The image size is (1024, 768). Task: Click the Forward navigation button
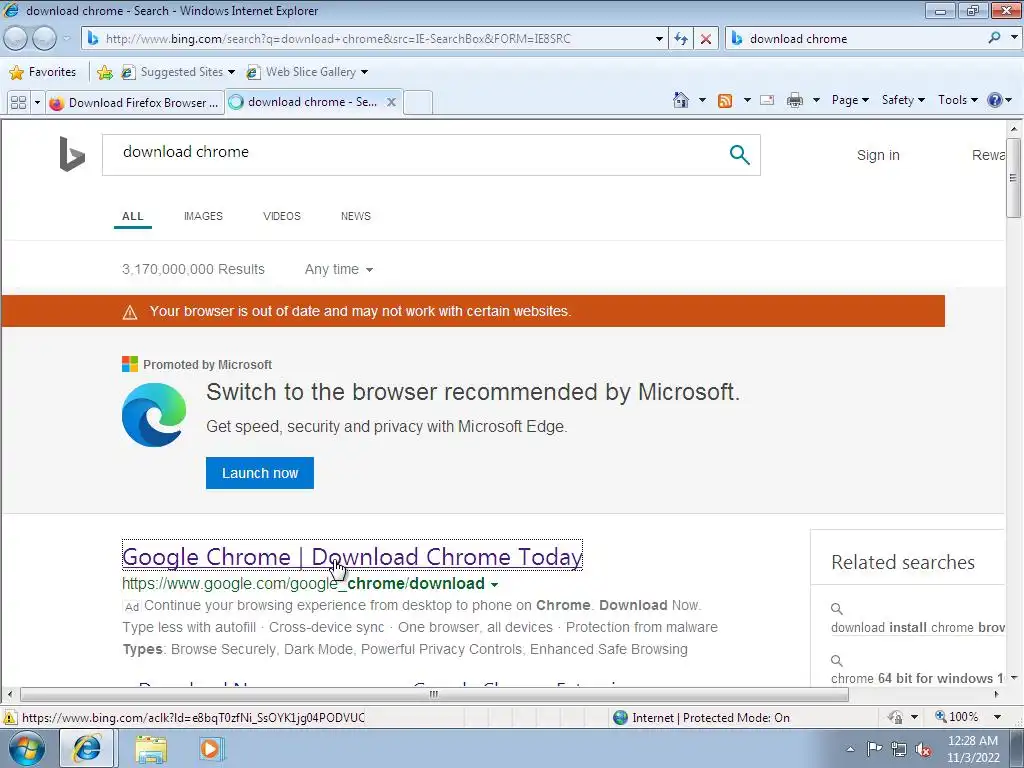[x=44, y=39]
